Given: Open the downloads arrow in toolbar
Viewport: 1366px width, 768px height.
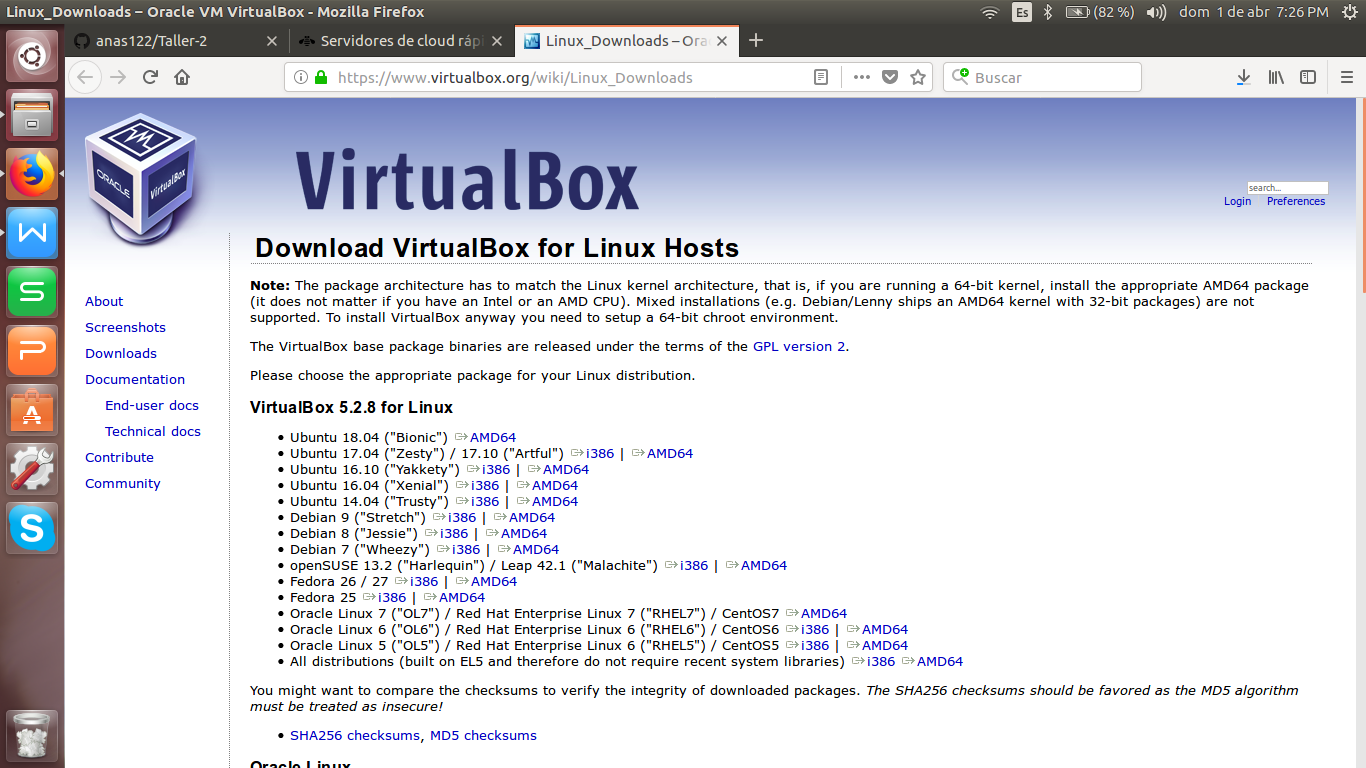Looking at the screenshot, I should [x=1243, y=77].
